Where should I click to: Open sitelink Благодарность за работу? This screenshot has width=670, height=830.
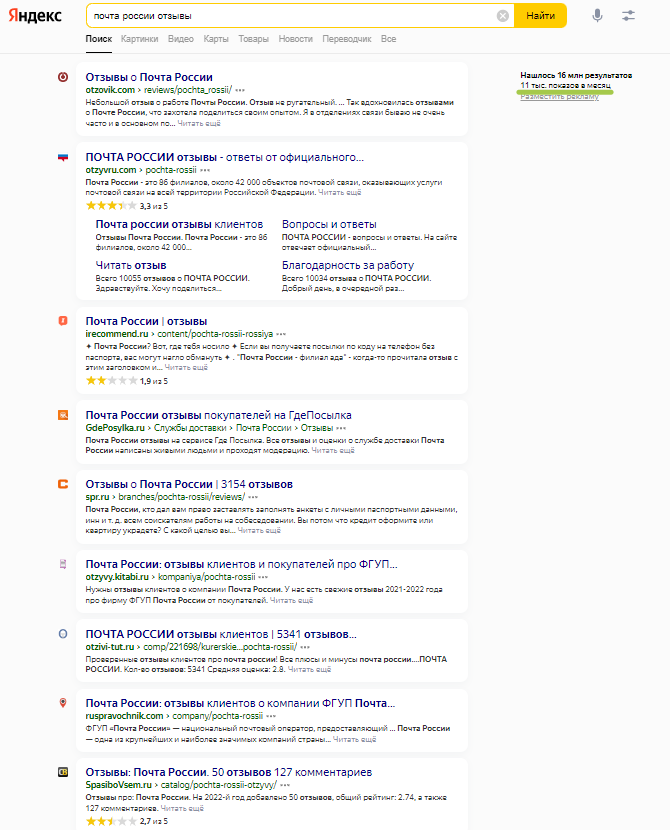point(348,265)
